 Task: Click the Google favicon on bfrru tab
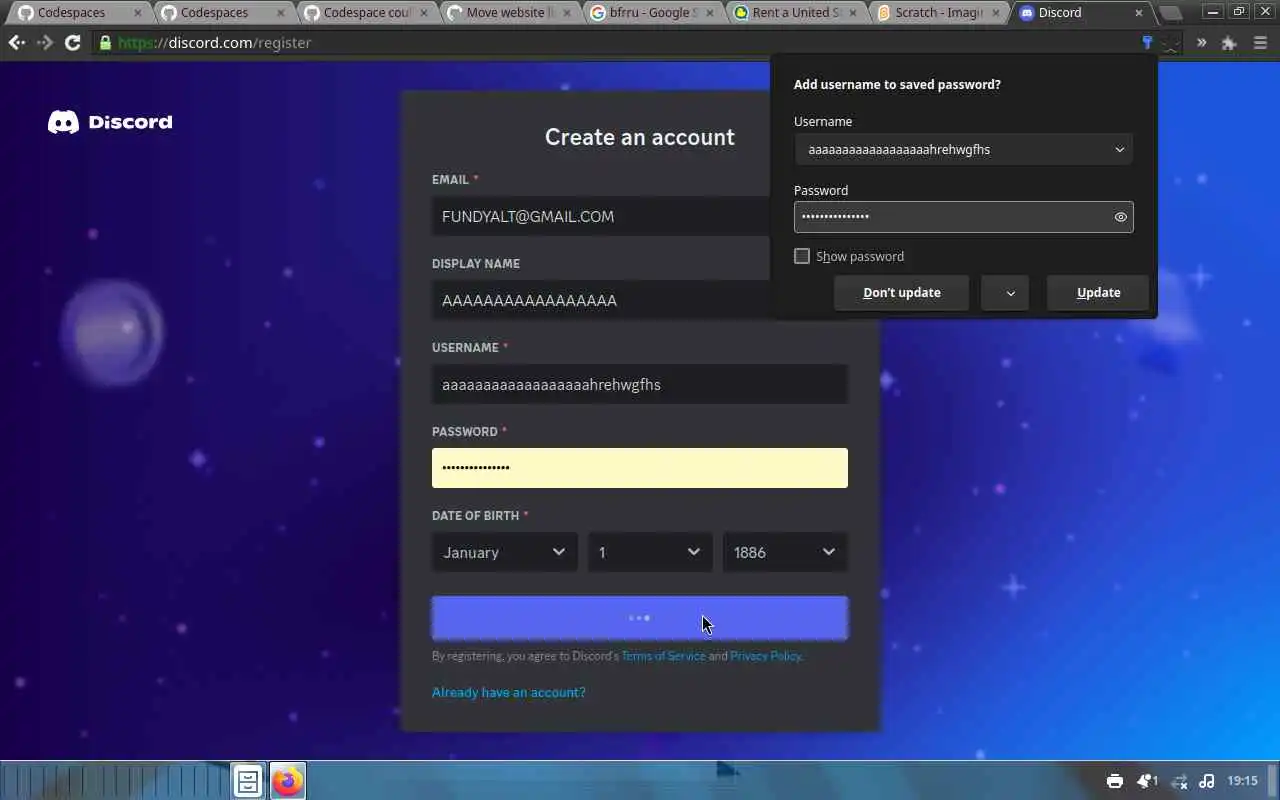coord(598,13)
